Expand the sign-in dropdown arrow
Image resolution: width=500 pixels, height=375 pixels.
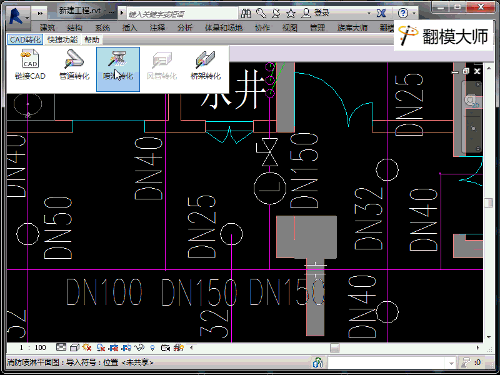[369, 13]
